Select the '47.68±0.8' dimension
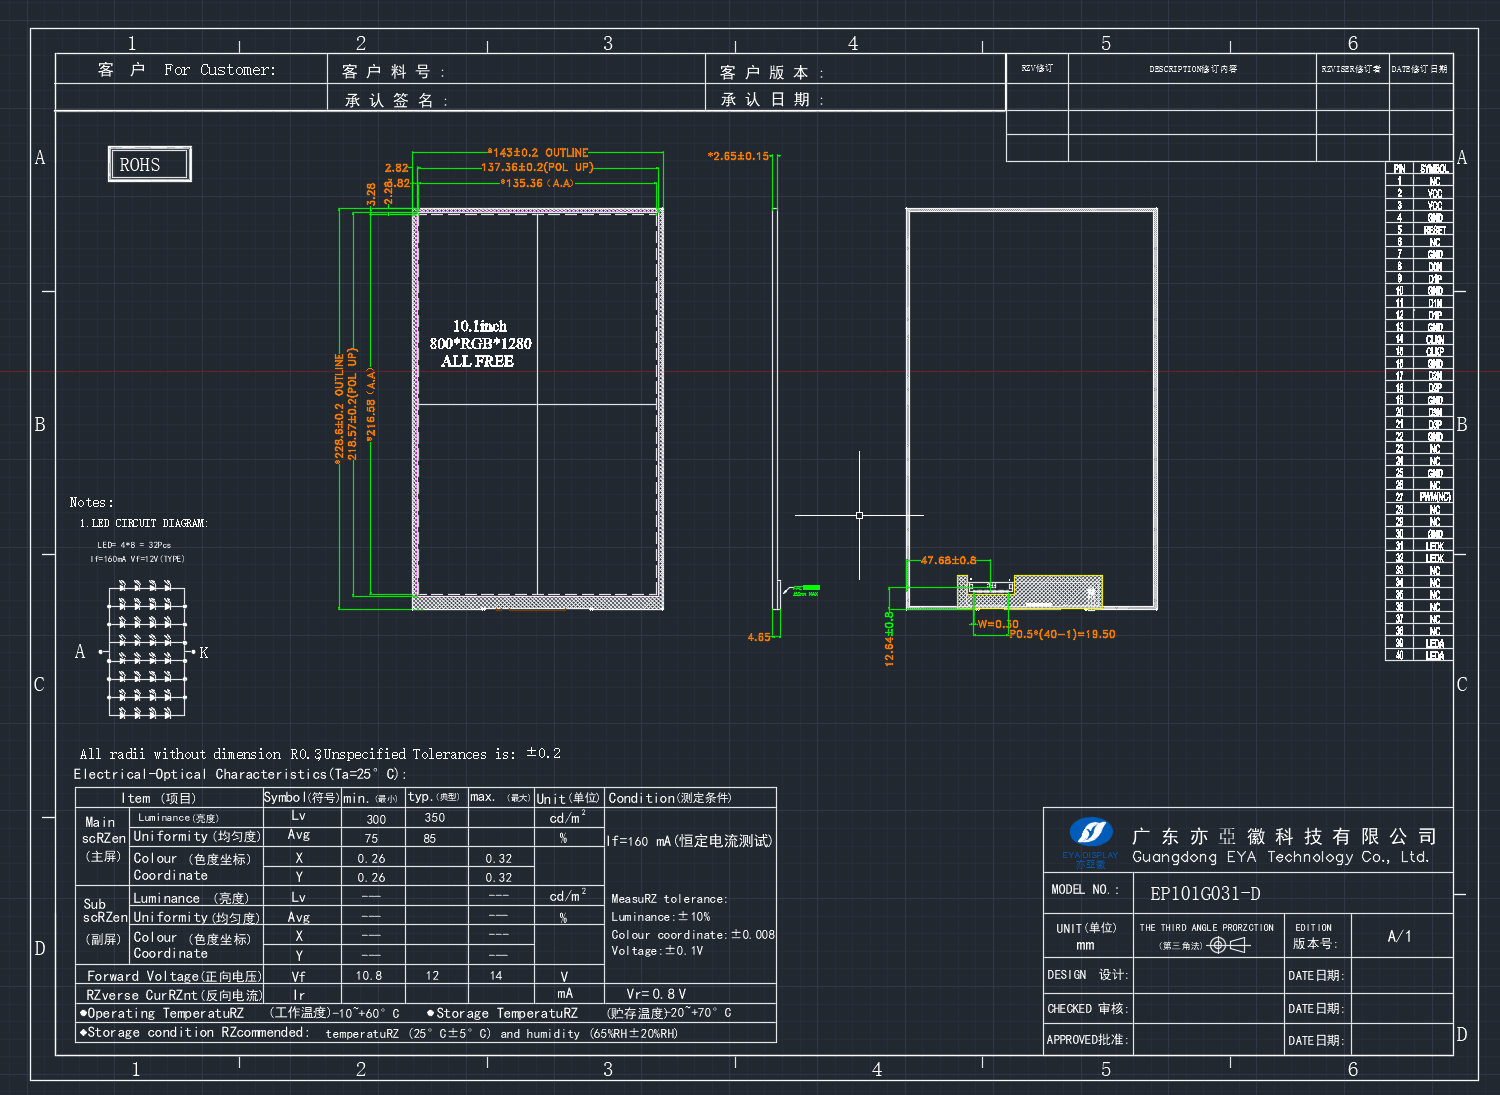This screenshot has height=1095, width=1500. [948, 560]
